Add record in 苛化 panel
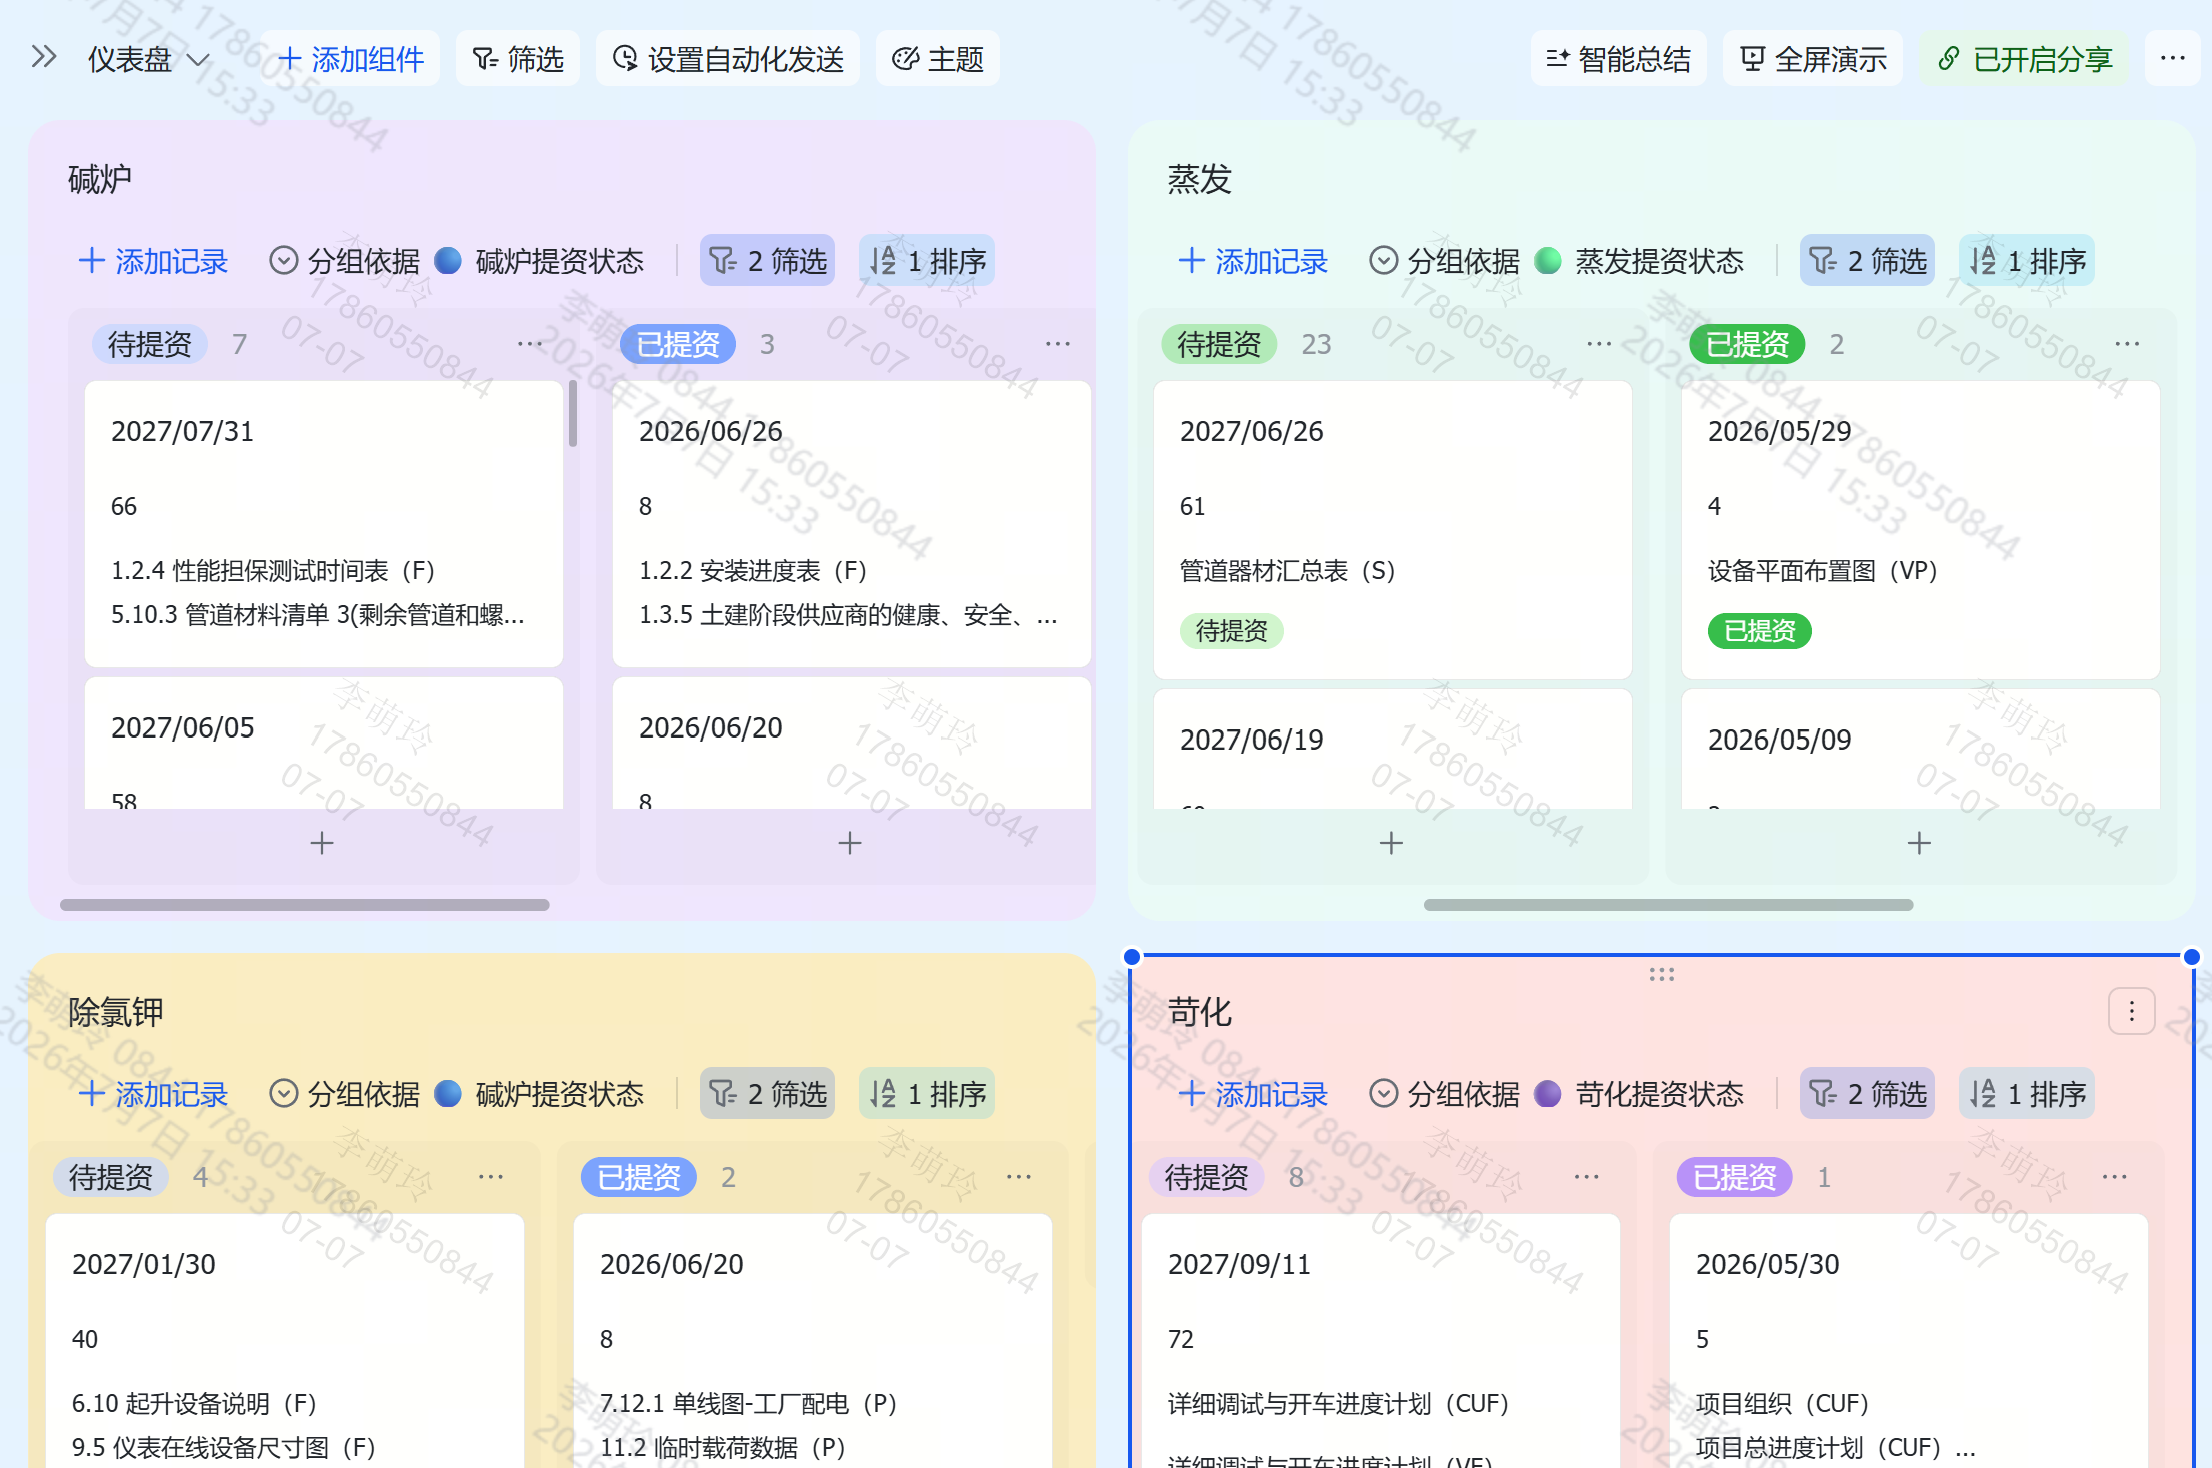 click(1253, 1094)
